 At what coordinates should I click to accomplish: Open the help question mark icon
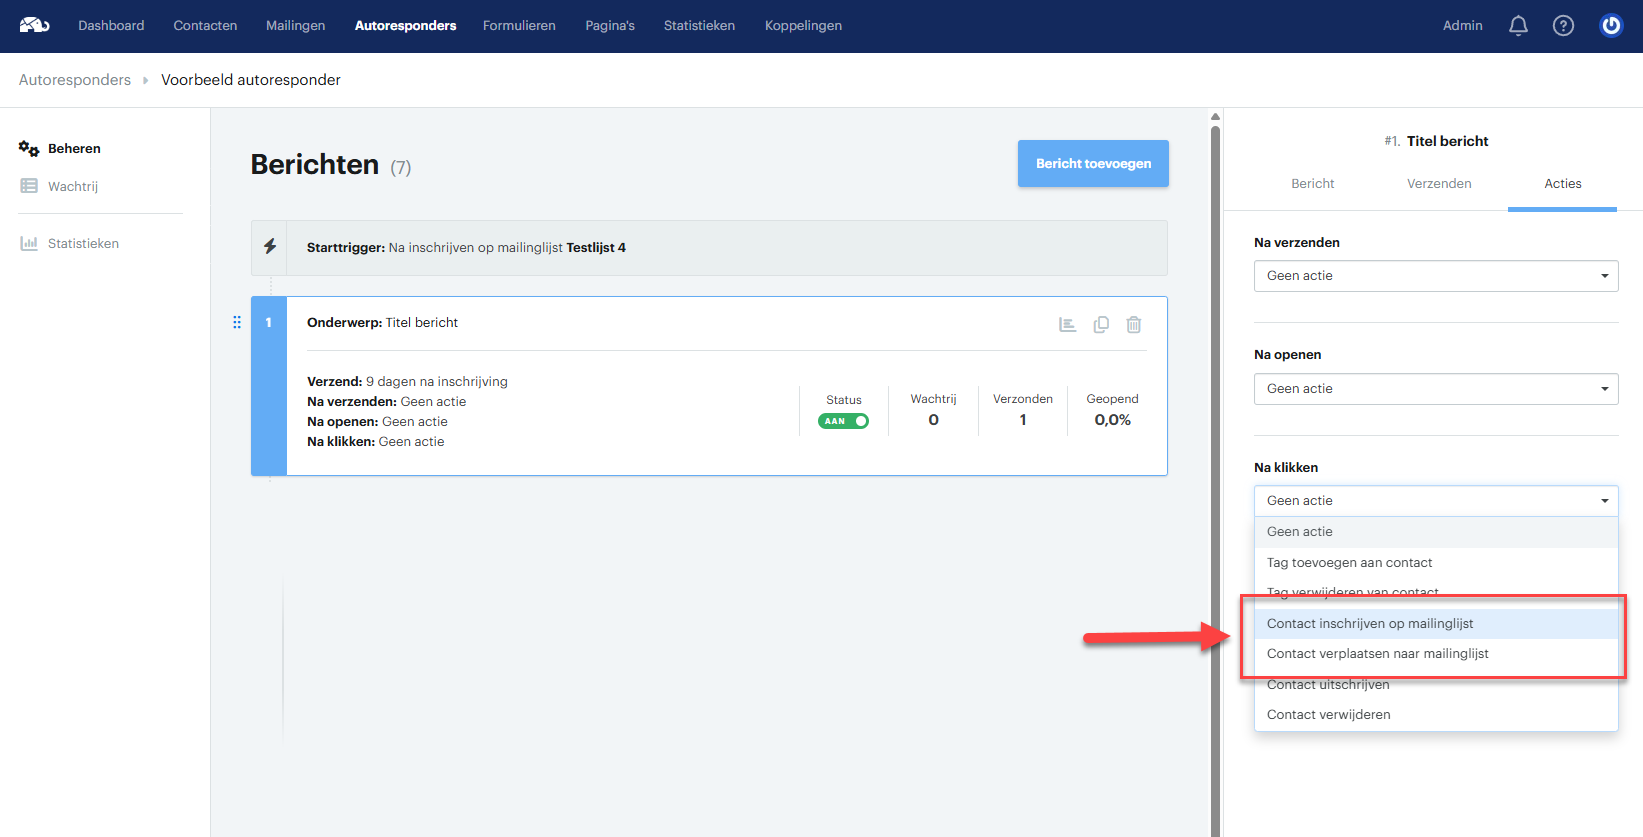1563,26
